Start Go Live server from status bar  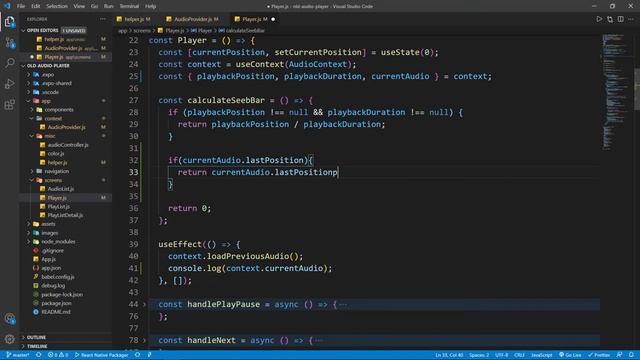click(x=570, y=355)
